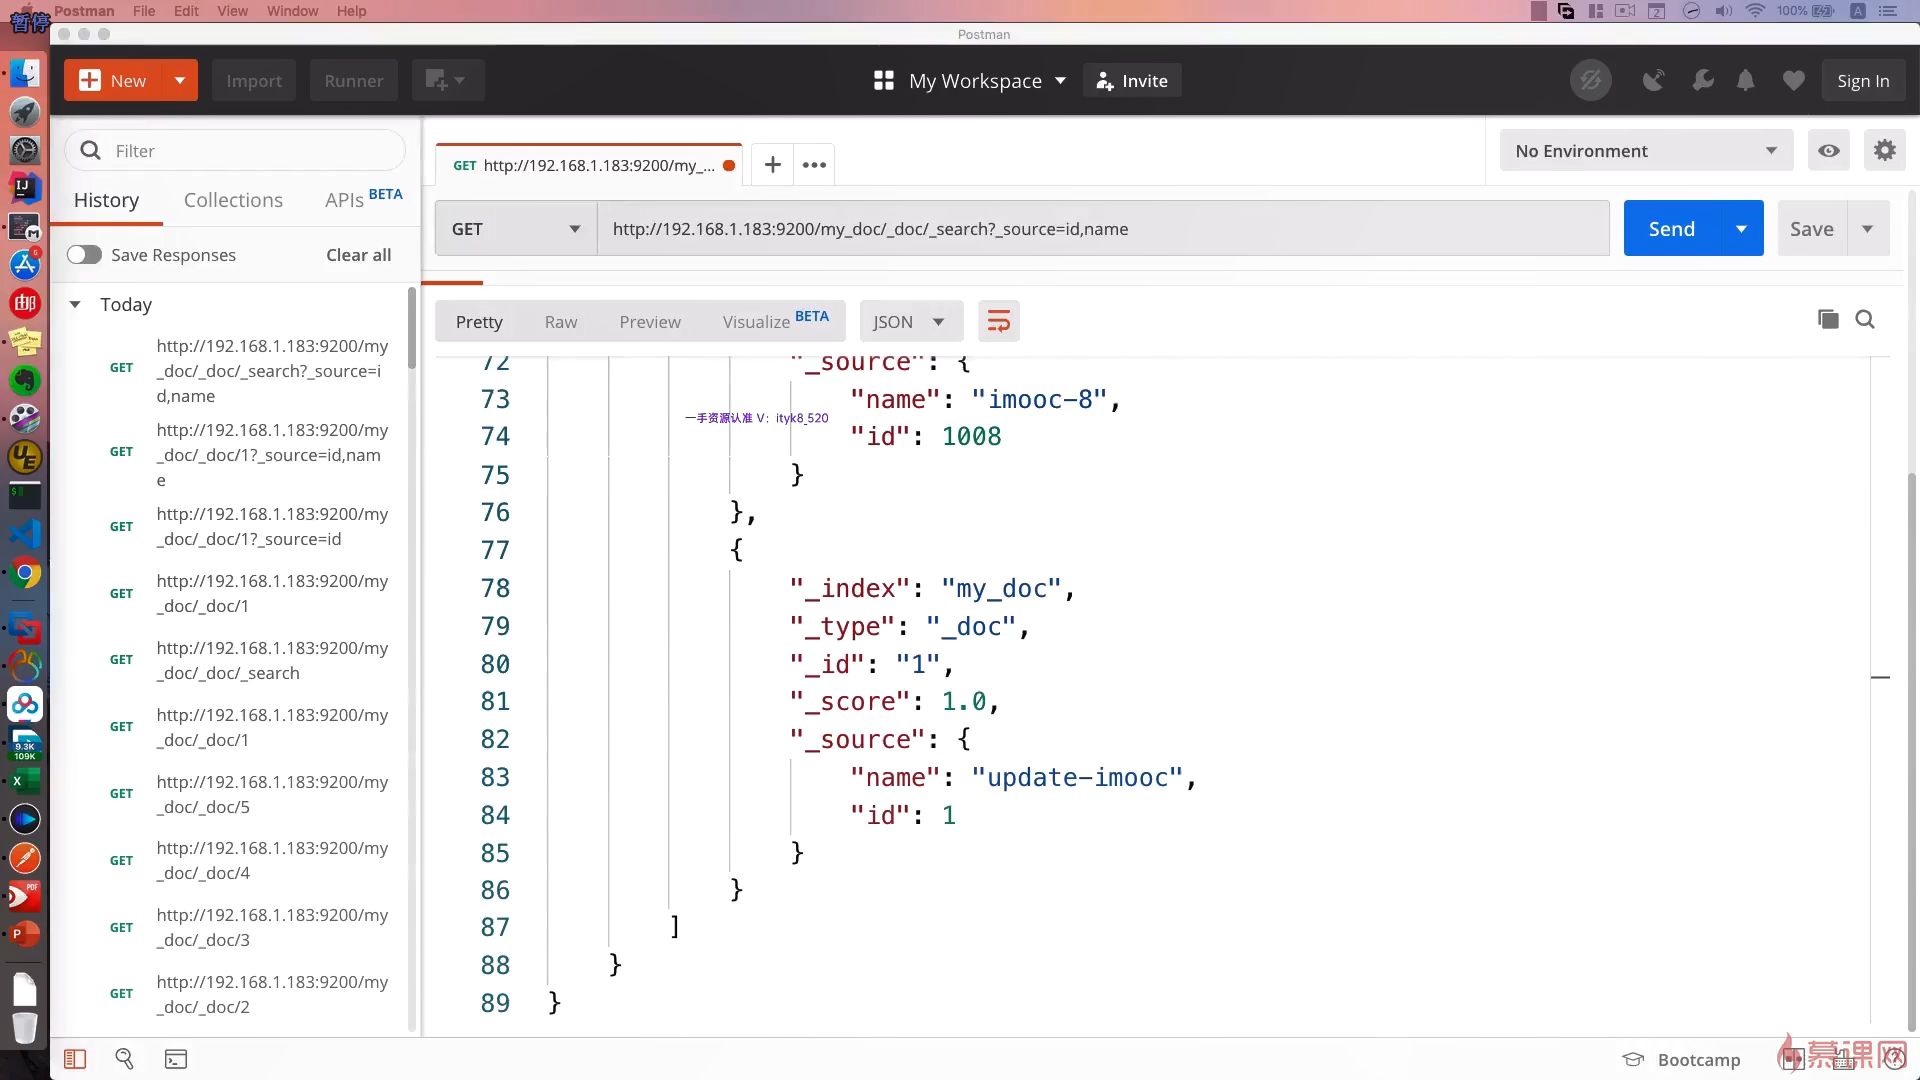Select the Raw response view tab

560,322
